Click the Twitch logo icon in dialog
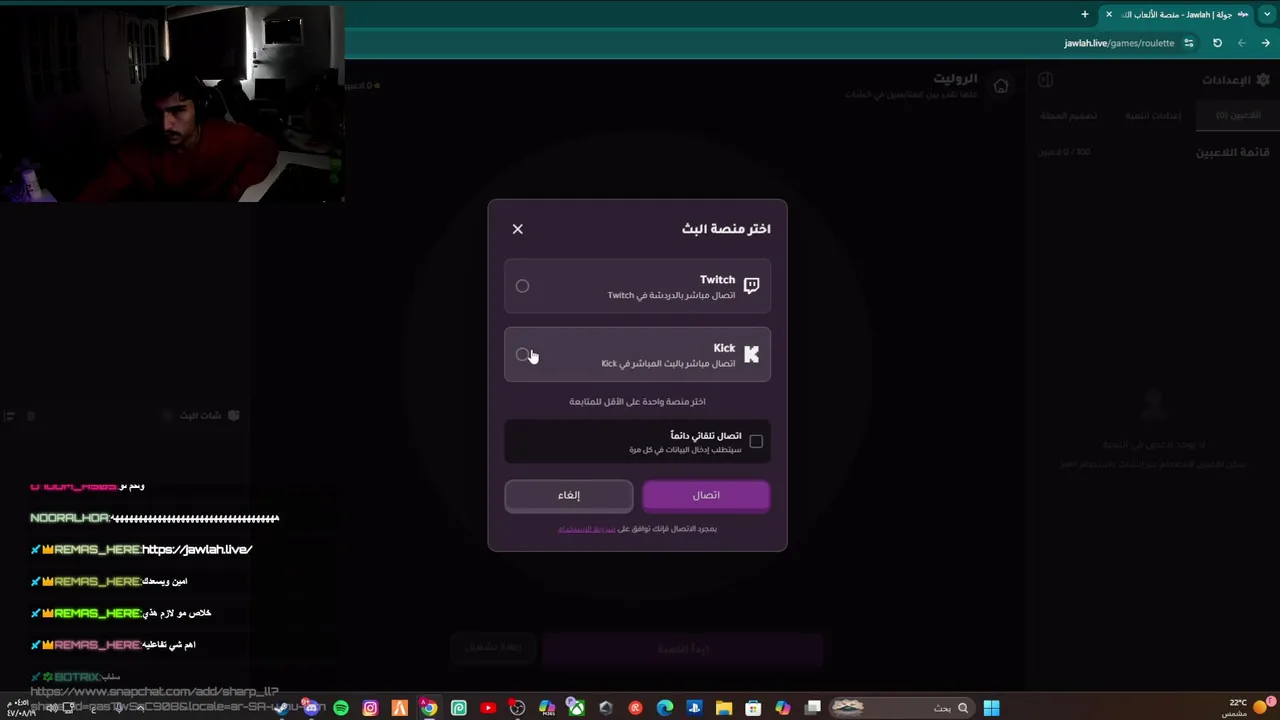Viewport: 1280px width, 720px height. point(751,286)
